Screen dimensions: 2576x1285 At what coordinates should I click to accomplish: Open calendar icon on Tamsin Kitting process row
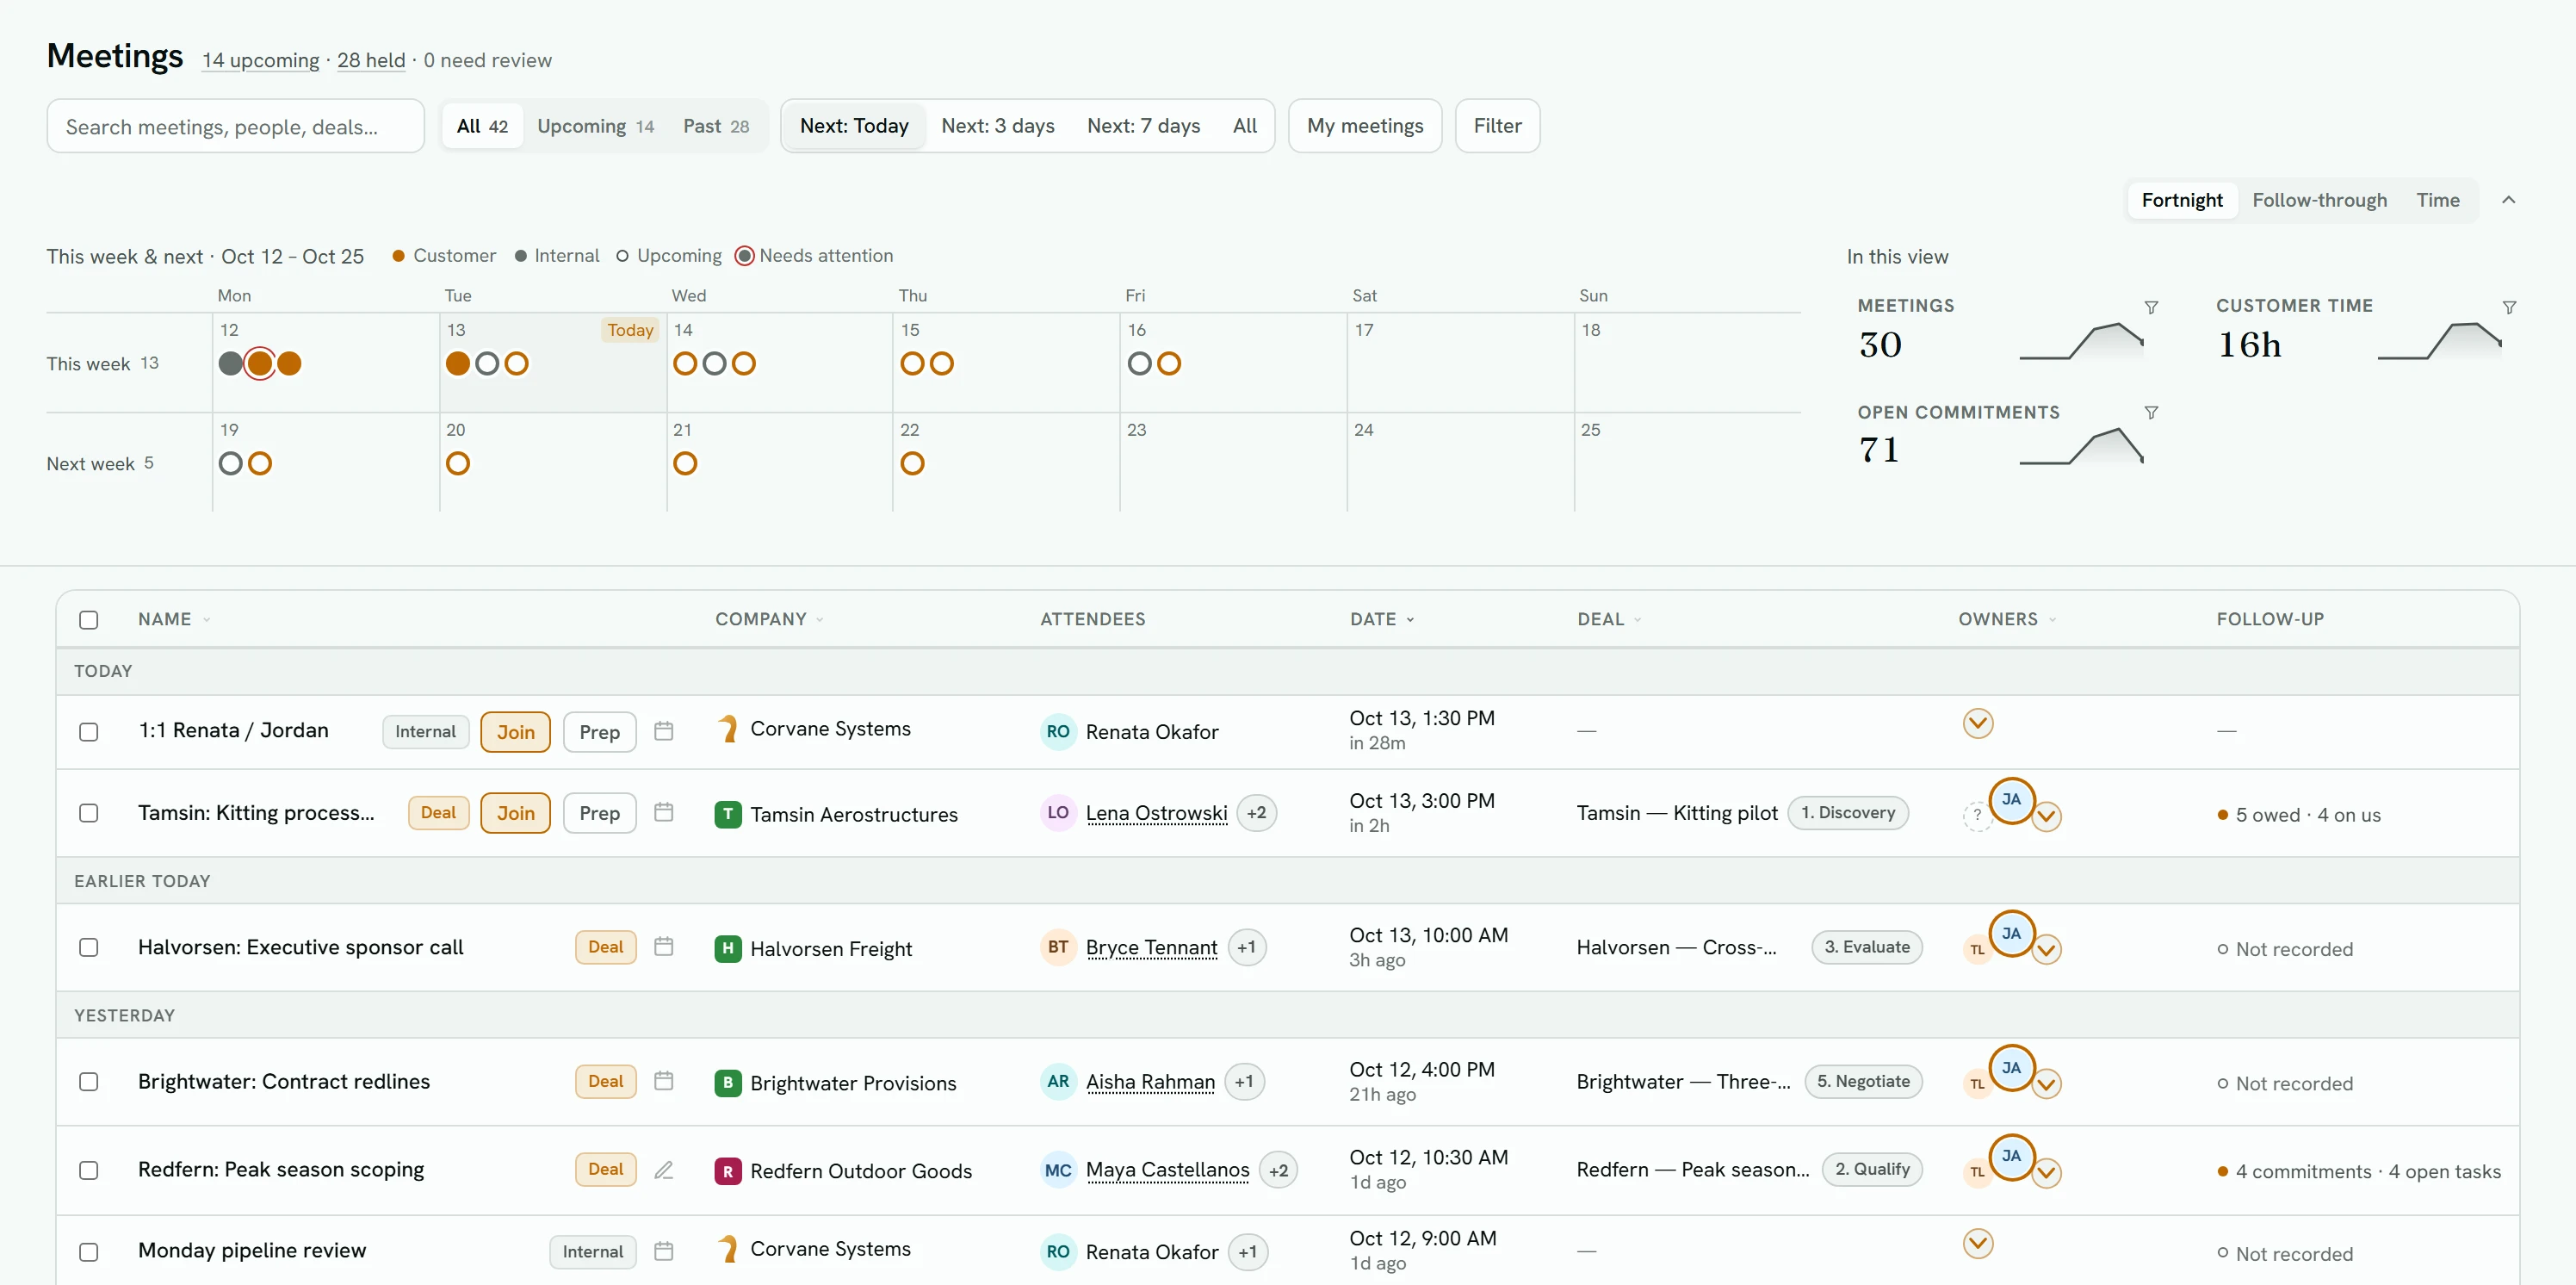pos(663,812)
